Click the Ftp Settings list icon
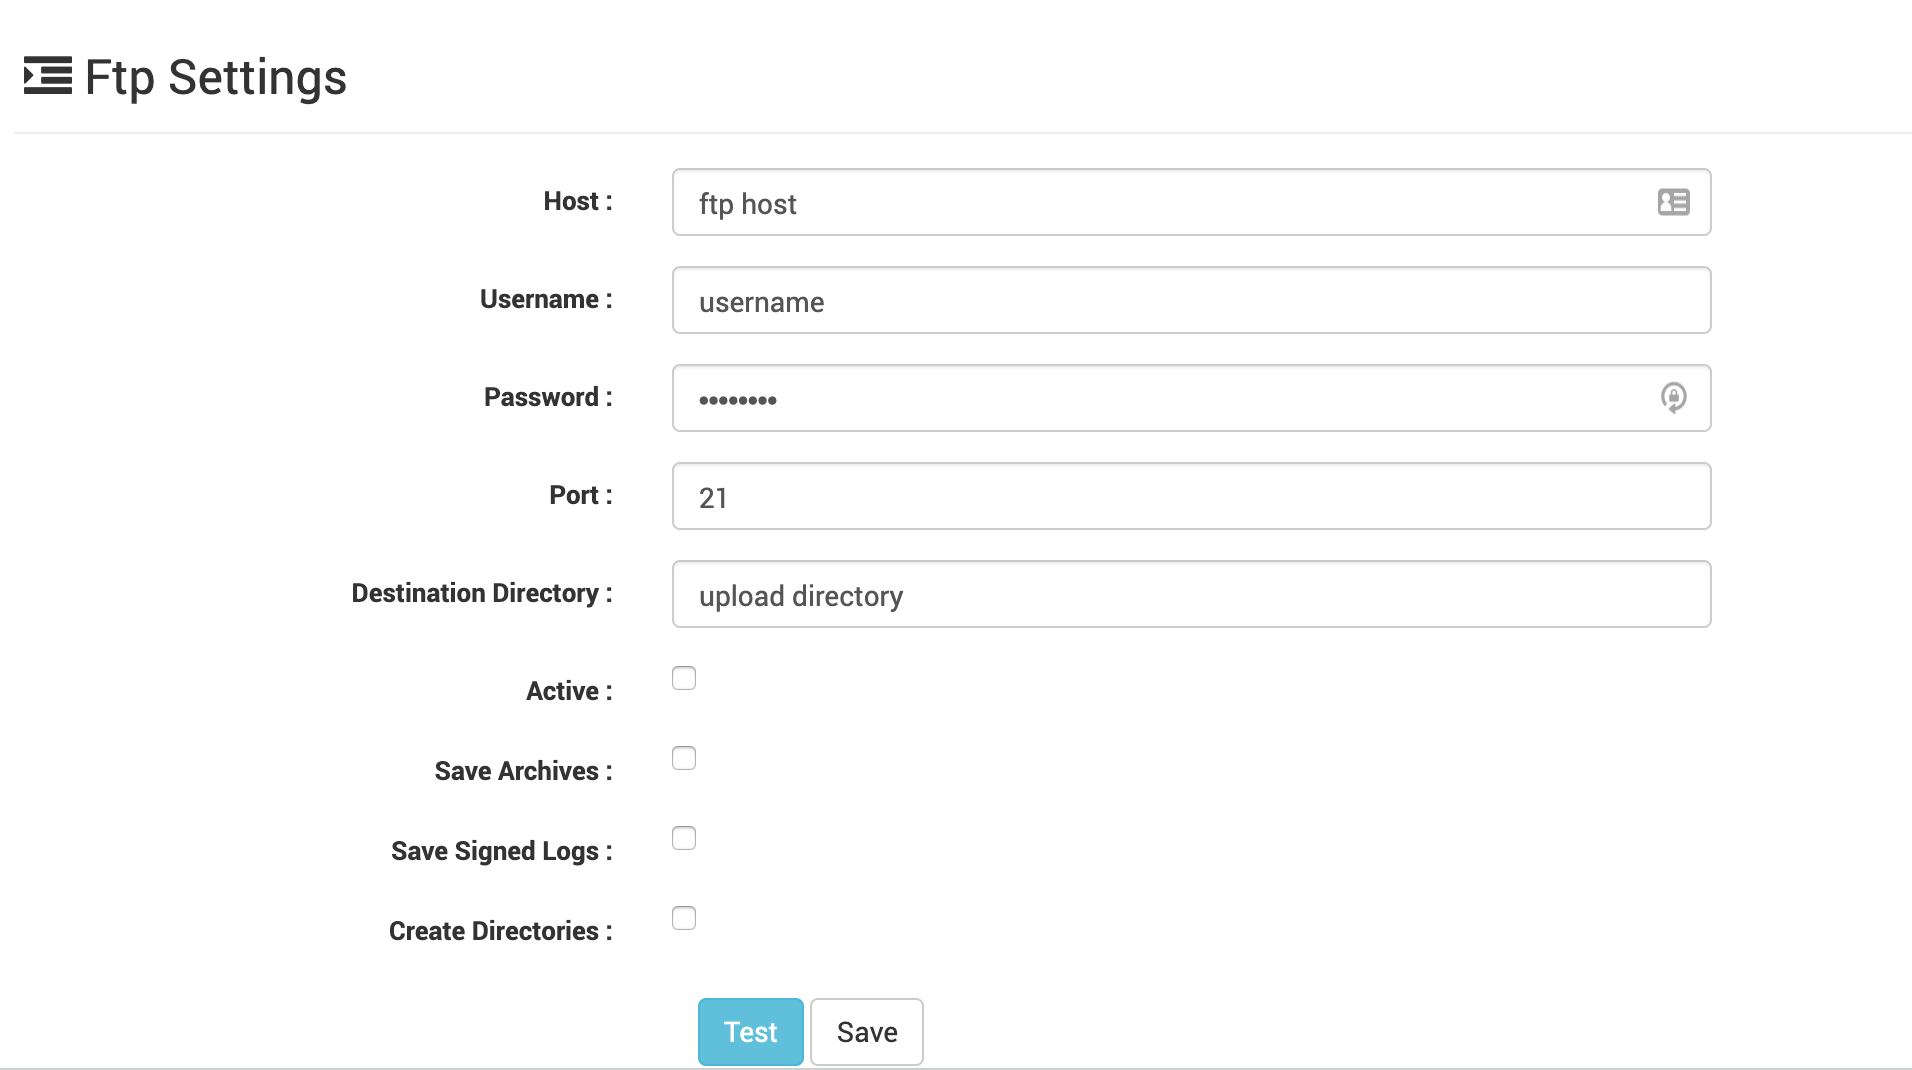The width and height of the screenshot is (1912, 1070). pyautogui.click(x=47, y=76)
